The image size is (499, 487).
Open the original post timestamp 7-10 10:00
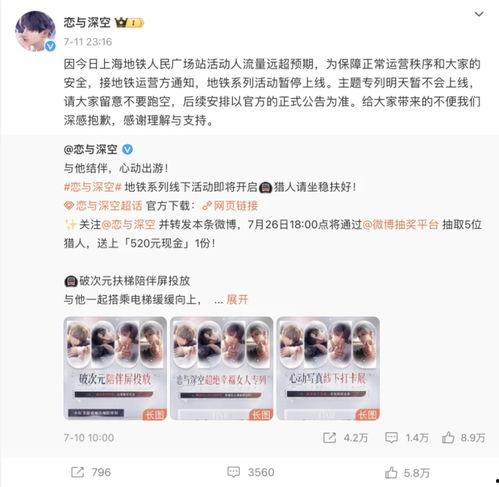[x=89, y=438]
